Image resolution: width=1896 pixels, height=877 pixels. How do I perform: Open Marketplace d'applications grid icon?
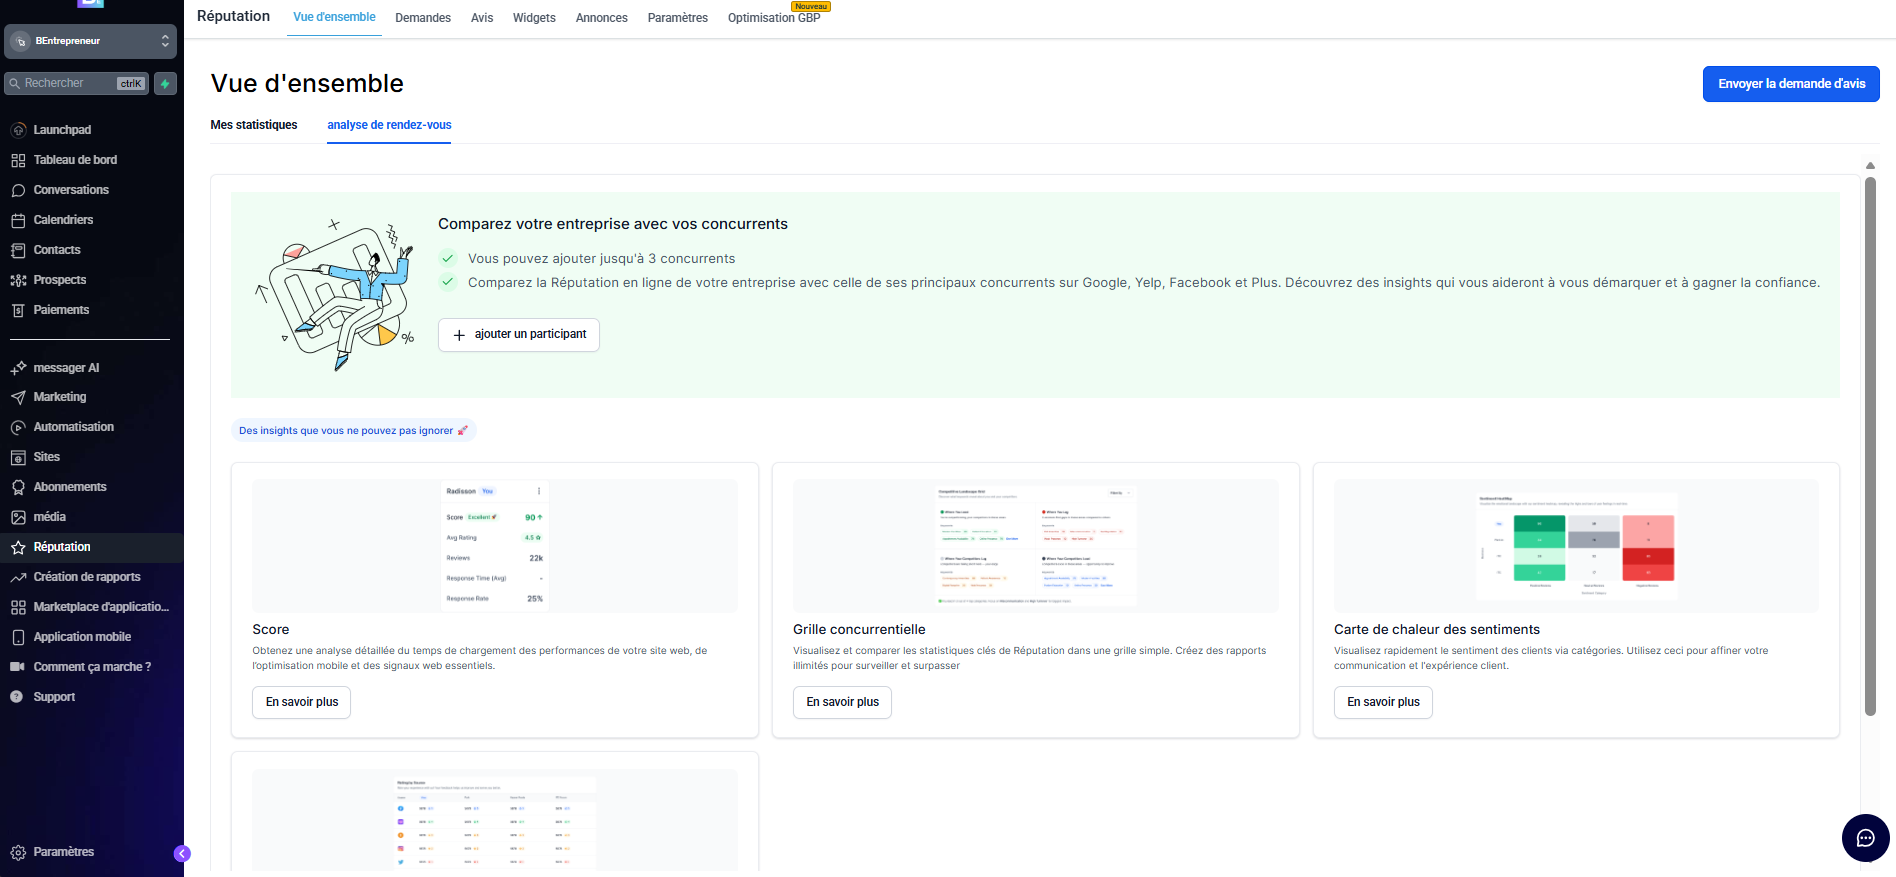click(x=18, y=607)
